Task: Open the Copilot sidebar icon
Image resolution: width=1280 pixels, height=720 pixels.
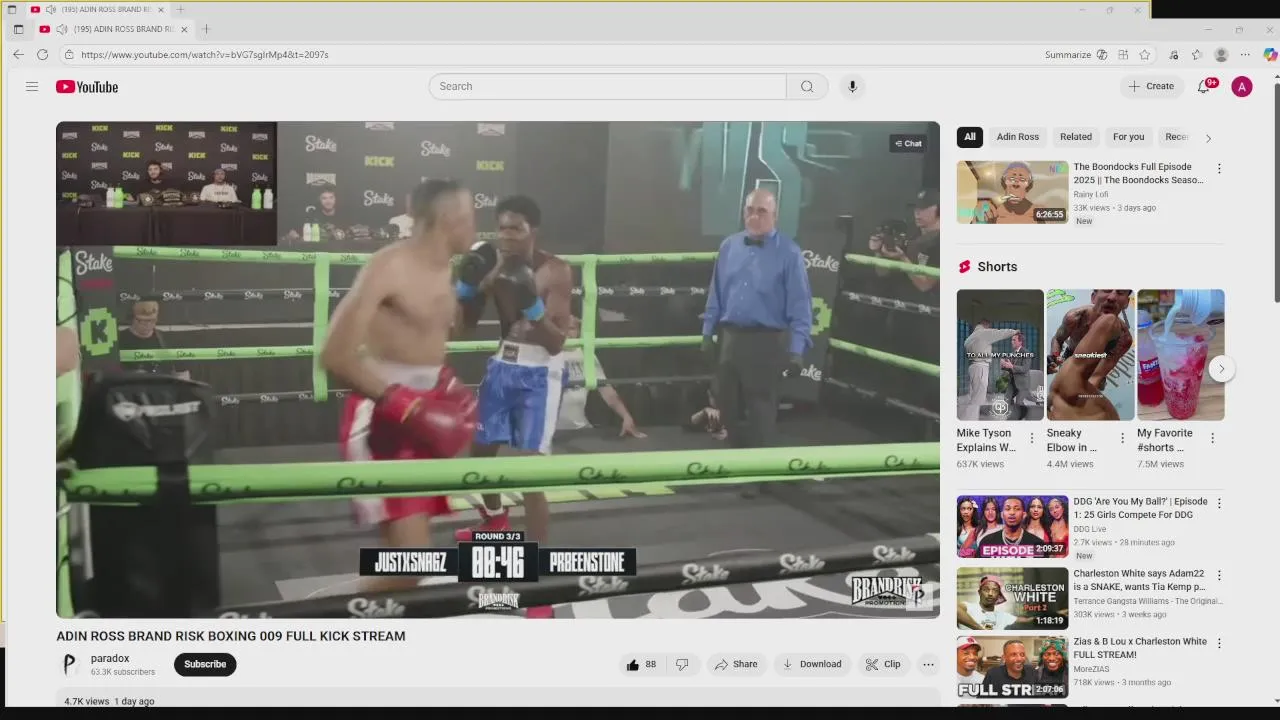Action: pyautogui.click(x=1269, y=55)
